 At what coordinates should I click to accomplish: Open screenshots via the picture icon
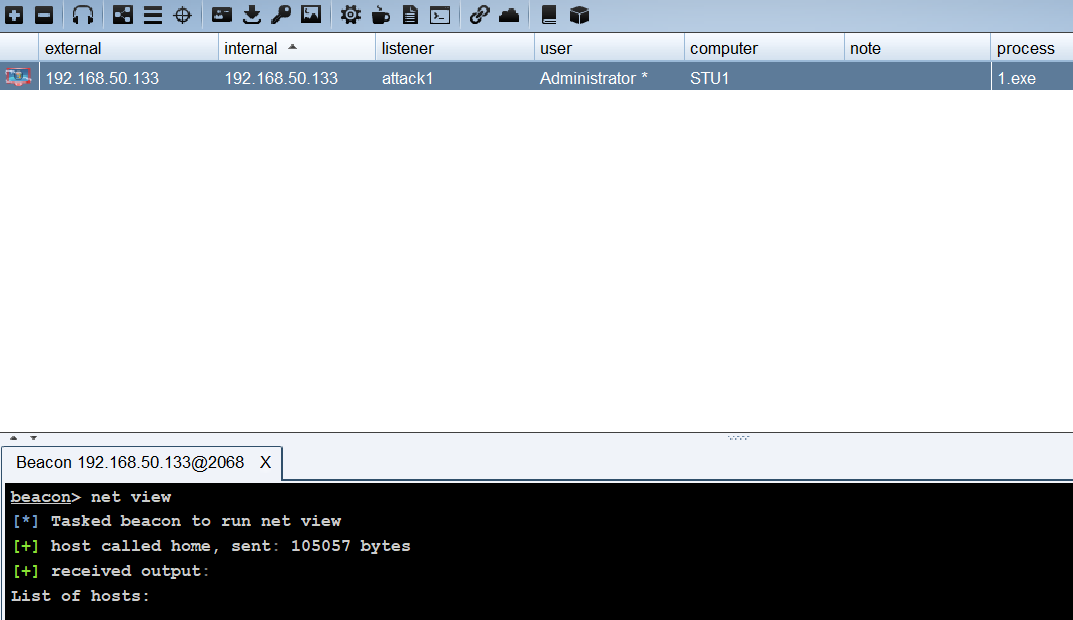click(x=311, y=15)
